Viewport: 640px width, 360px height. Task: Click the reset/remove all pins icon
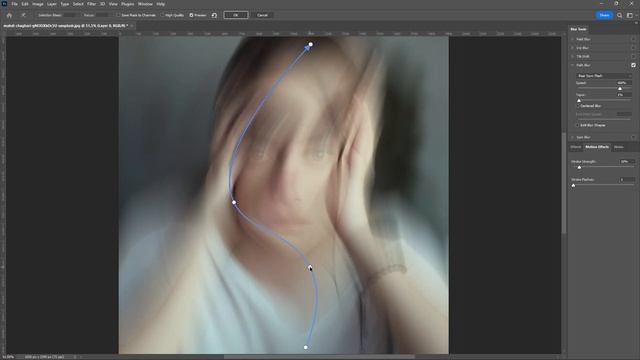pos(214,15)
